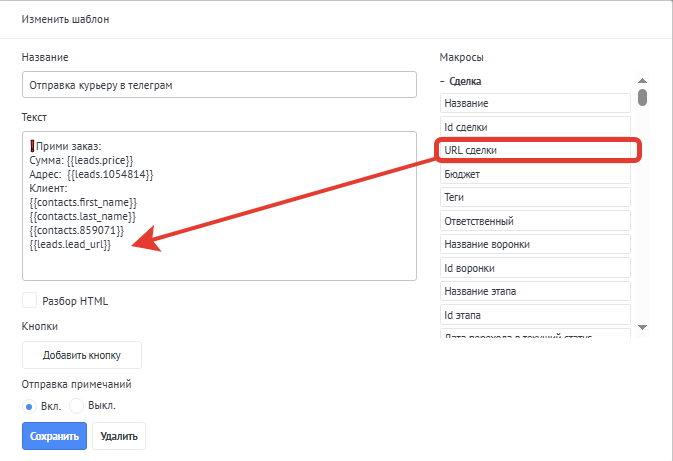The image size is (673, 461).
Task: Click the macros list scroll down arrow
Action: pos(642,328)
